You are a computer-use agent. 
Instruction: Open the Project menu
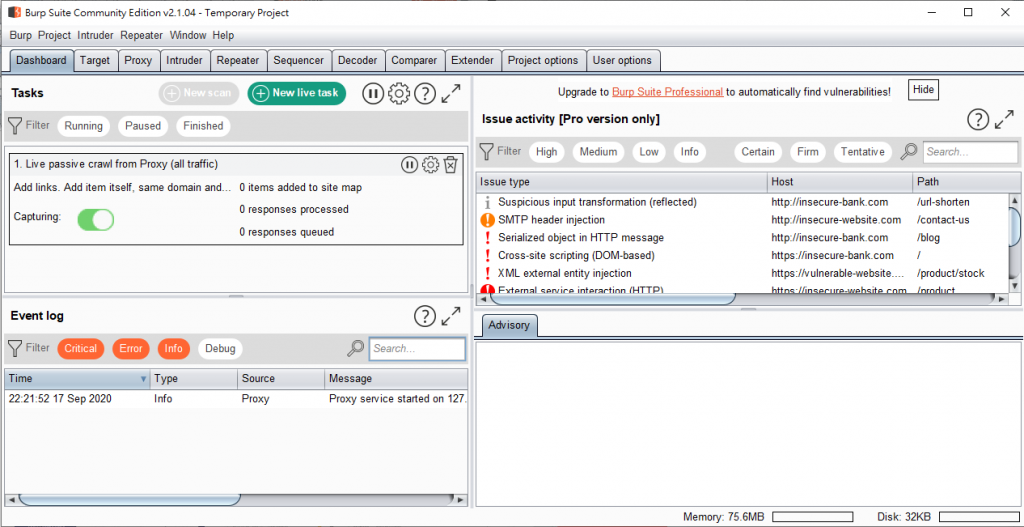pos(54,35)
